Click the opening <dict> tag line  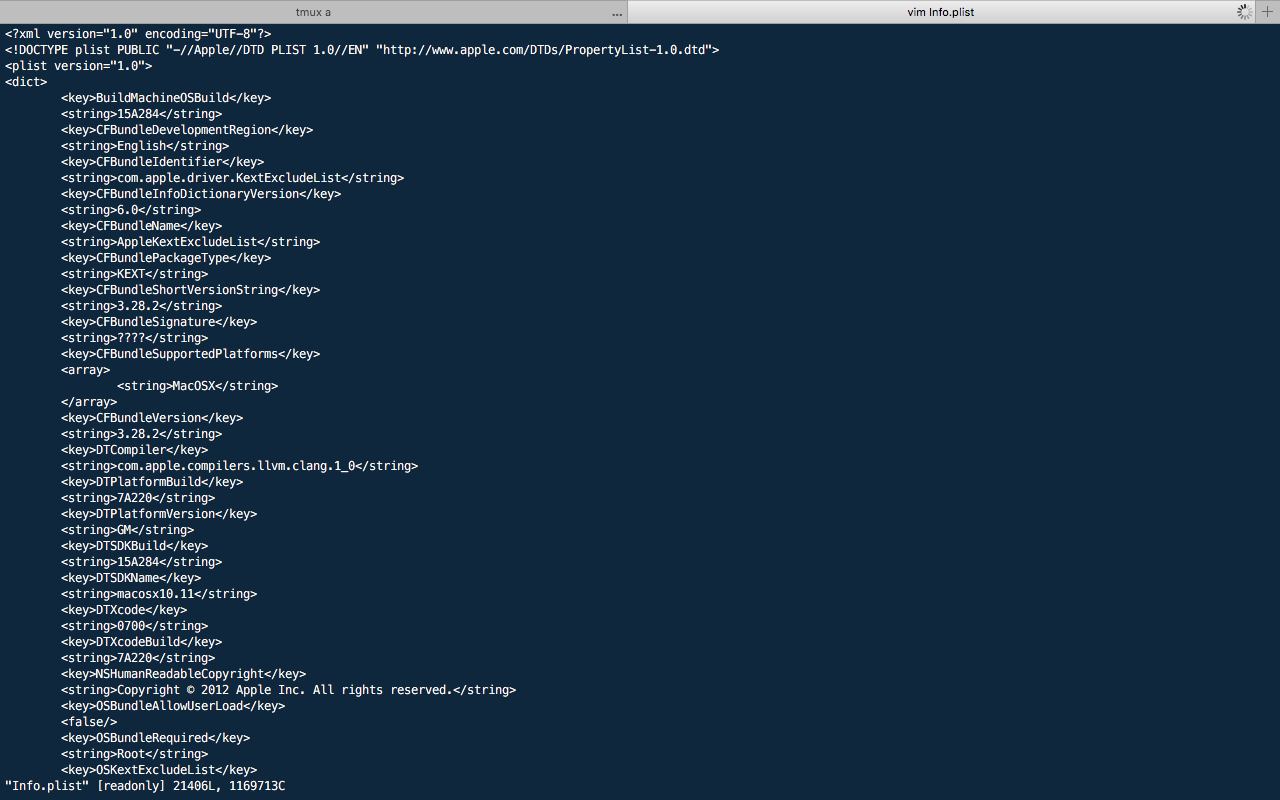click(26, 82)
